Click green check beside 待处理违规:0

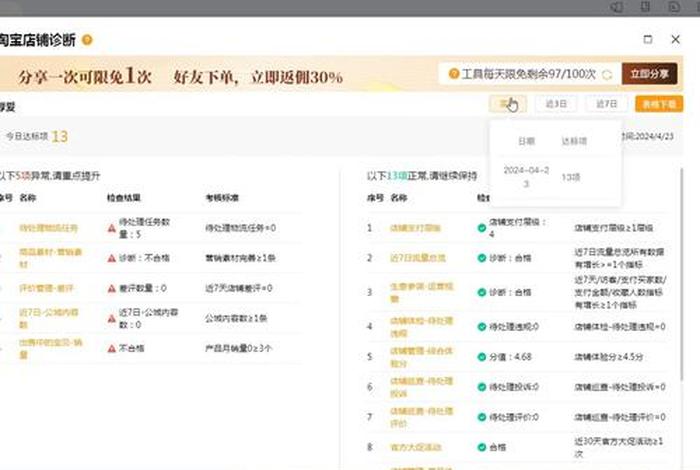click(x=482, y=327)
